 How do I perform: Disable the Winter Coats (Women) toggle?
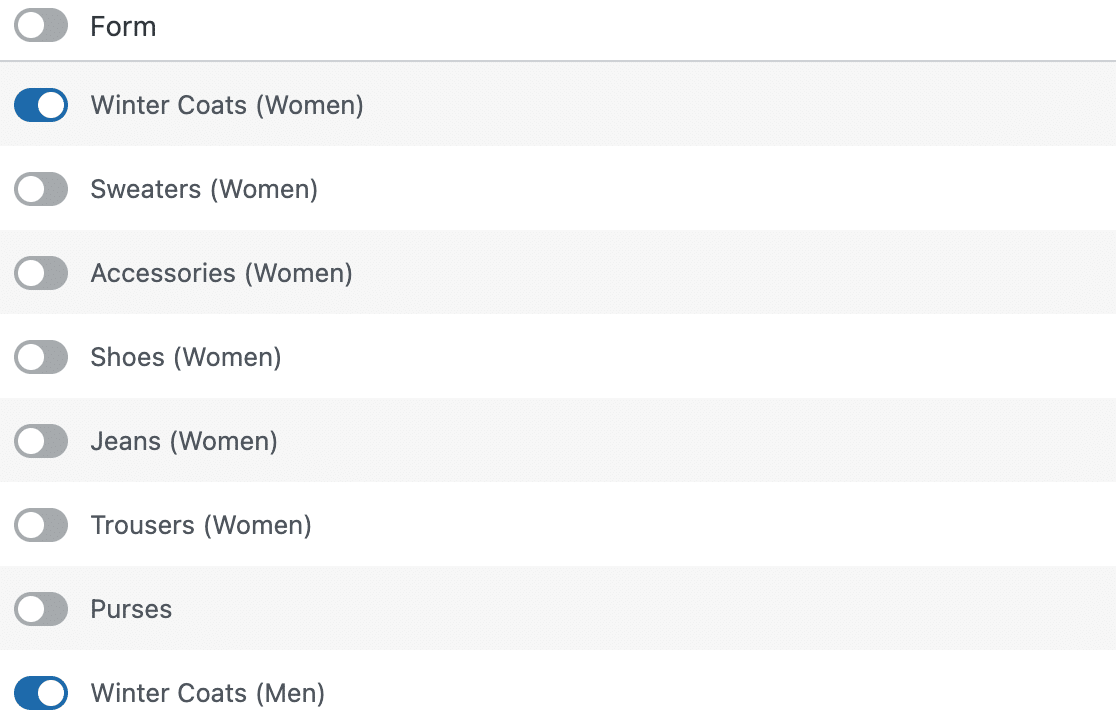pos(41,105)
